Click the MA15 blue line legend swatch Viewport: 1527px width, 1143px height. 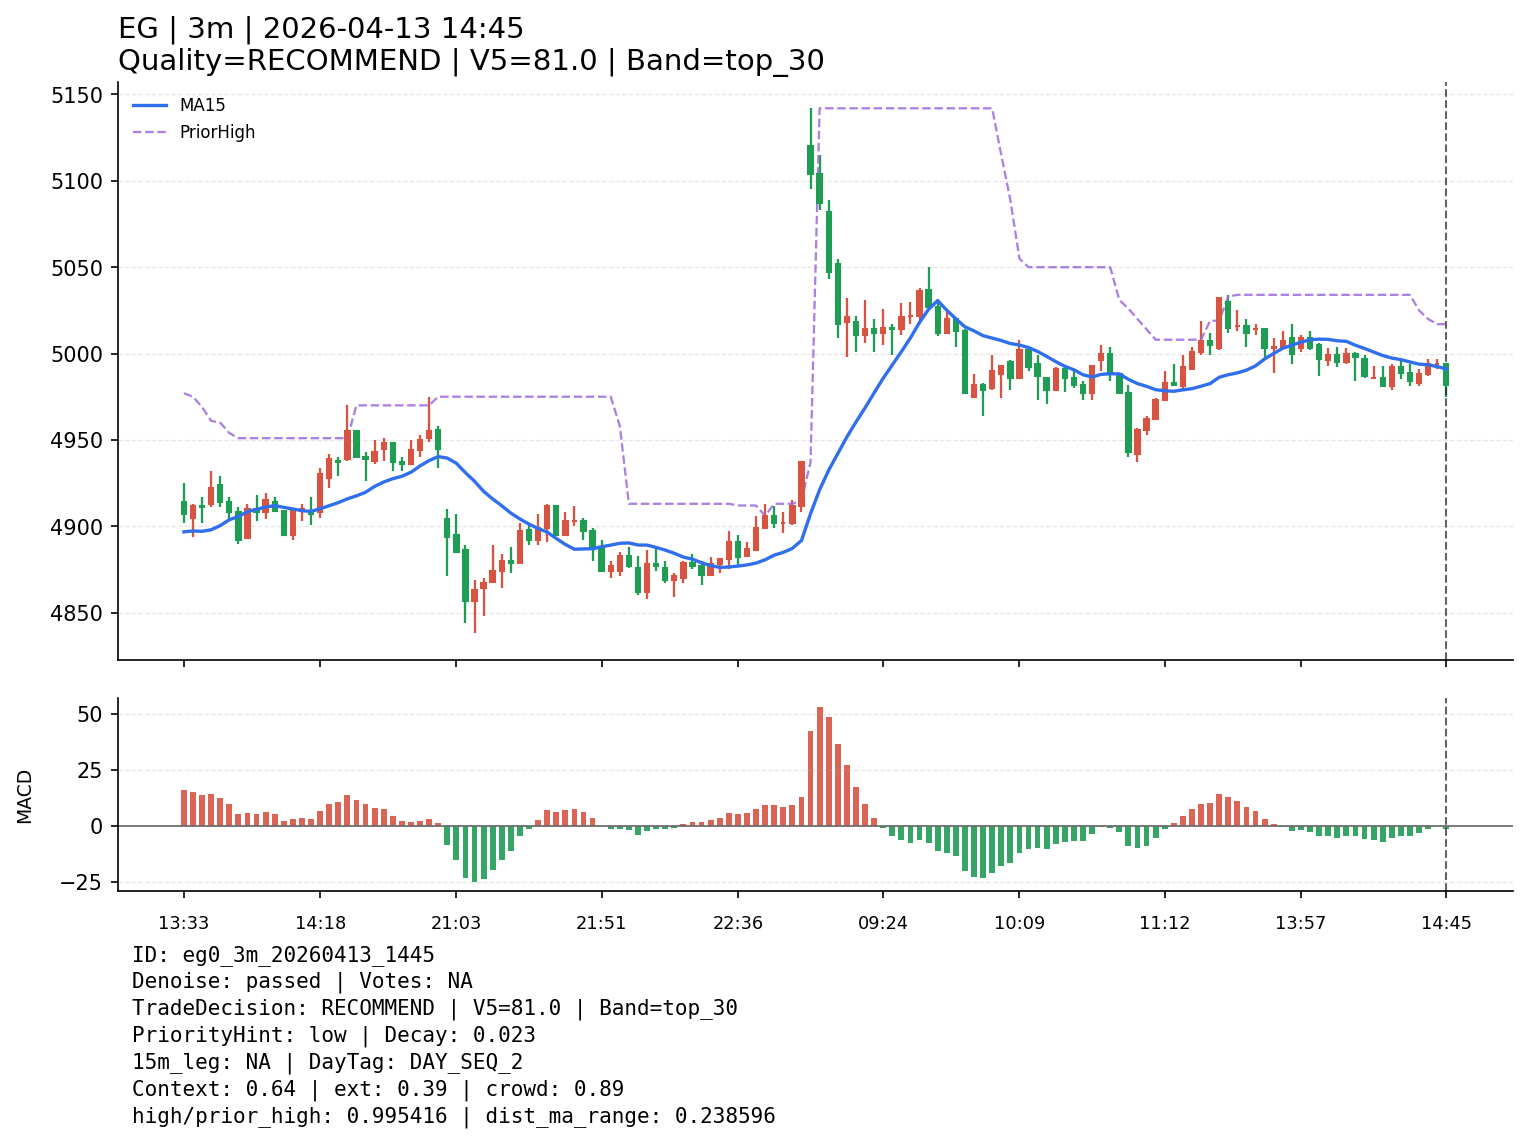pyautogui.click(x=151, y=105)
